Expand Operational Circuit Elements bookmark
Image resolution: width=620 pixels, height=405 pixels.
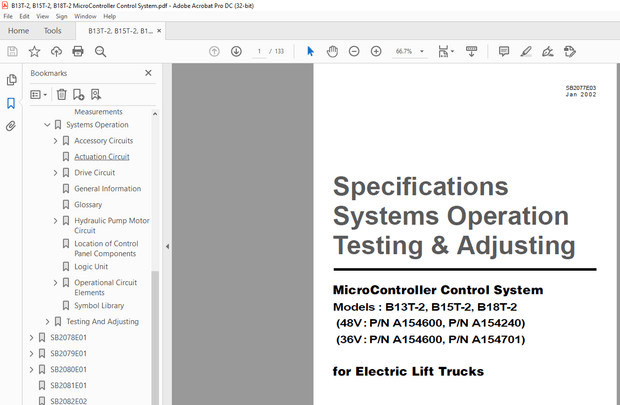(x=55, y=283)
